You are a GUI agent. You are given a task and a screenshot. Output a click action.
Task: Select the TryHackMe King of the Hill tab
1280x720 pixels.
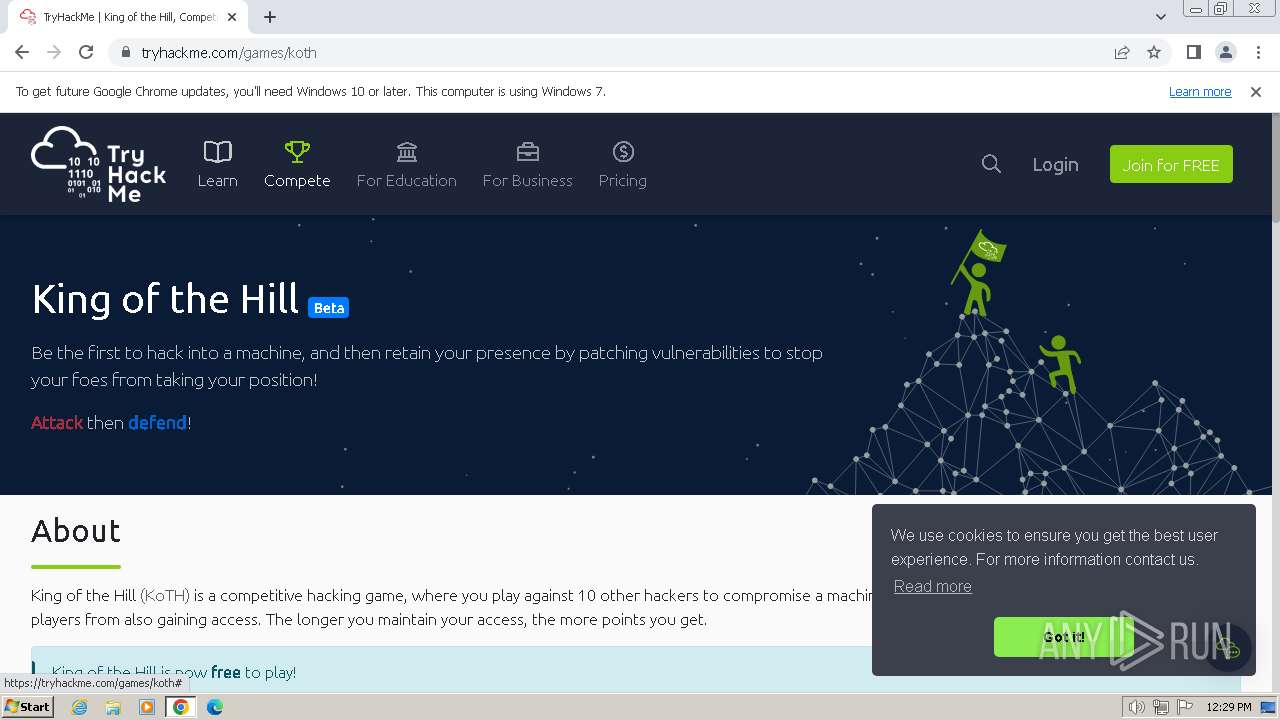point(128,17)
